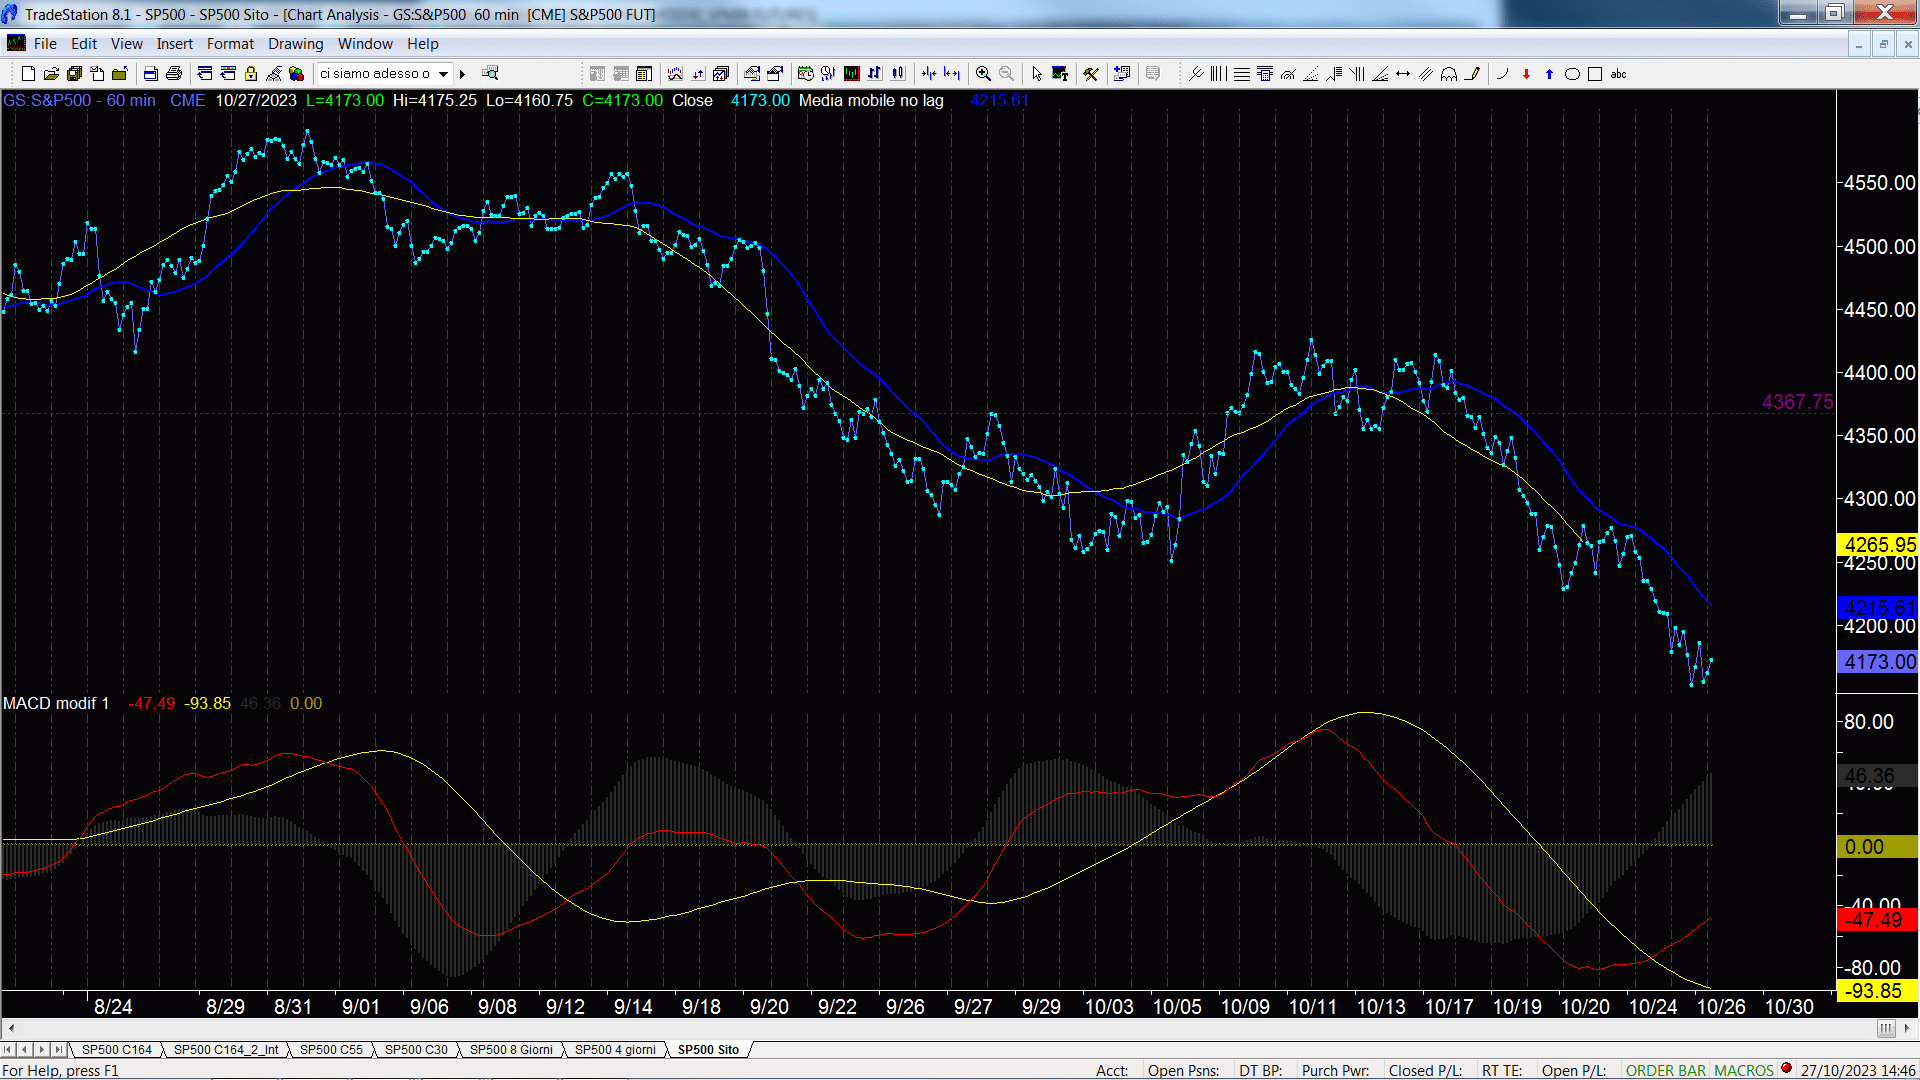Click the Open folder icon
The width and height of the screenshot is (1920, 1080).
[x=51, y=74]
